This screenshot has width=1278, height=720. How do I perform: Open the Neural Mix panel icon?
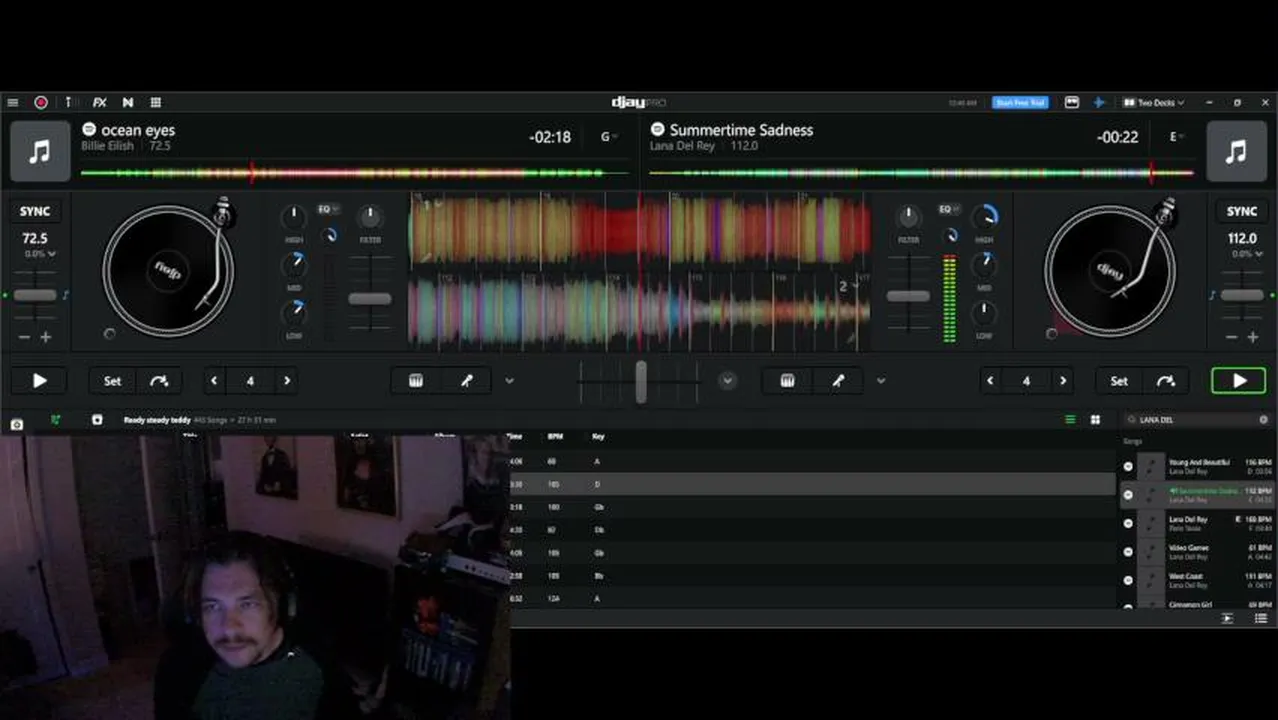128,102
